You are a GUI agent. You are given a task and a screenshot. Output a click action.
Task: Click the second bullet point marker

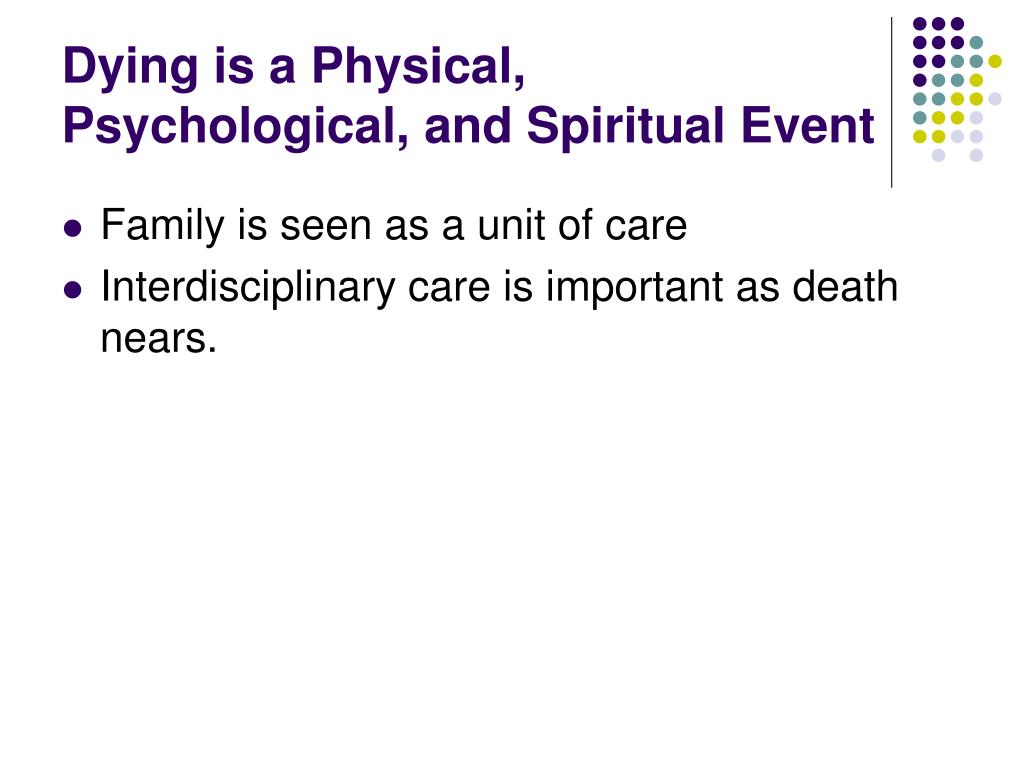click(x=73, y=289)
